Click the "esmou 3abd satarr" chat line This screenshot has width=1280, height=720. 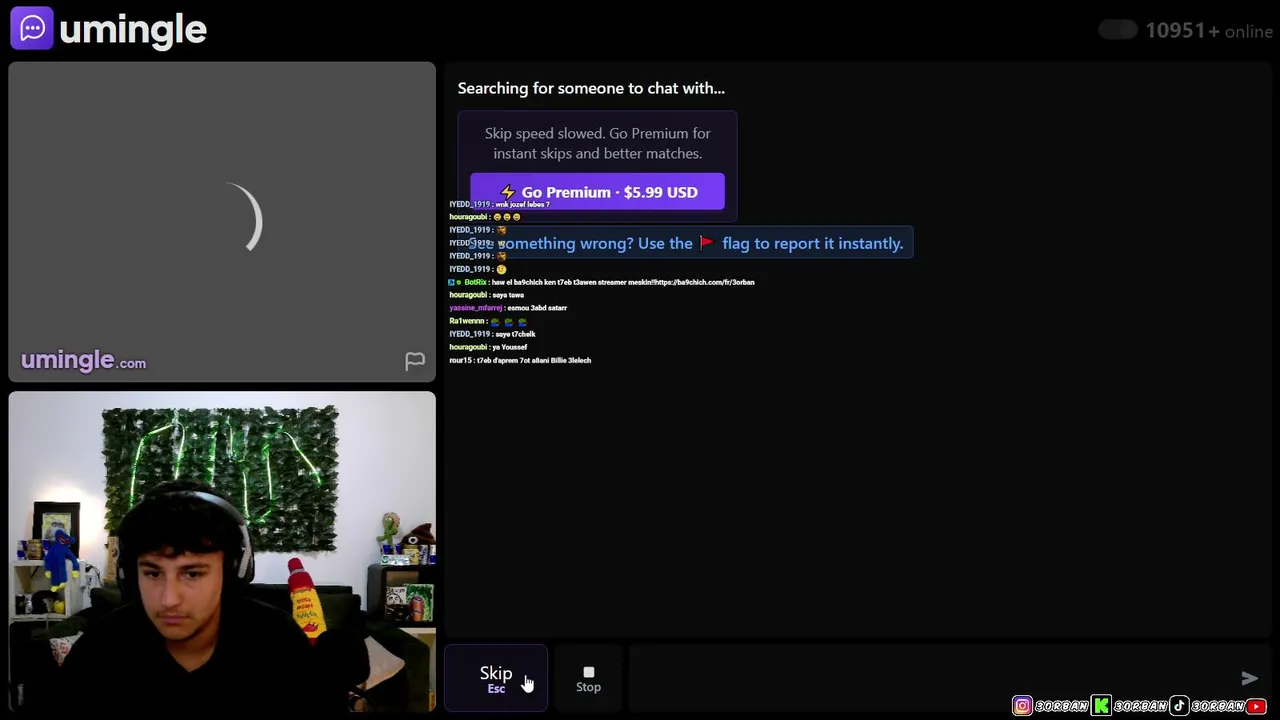[508, 308]
